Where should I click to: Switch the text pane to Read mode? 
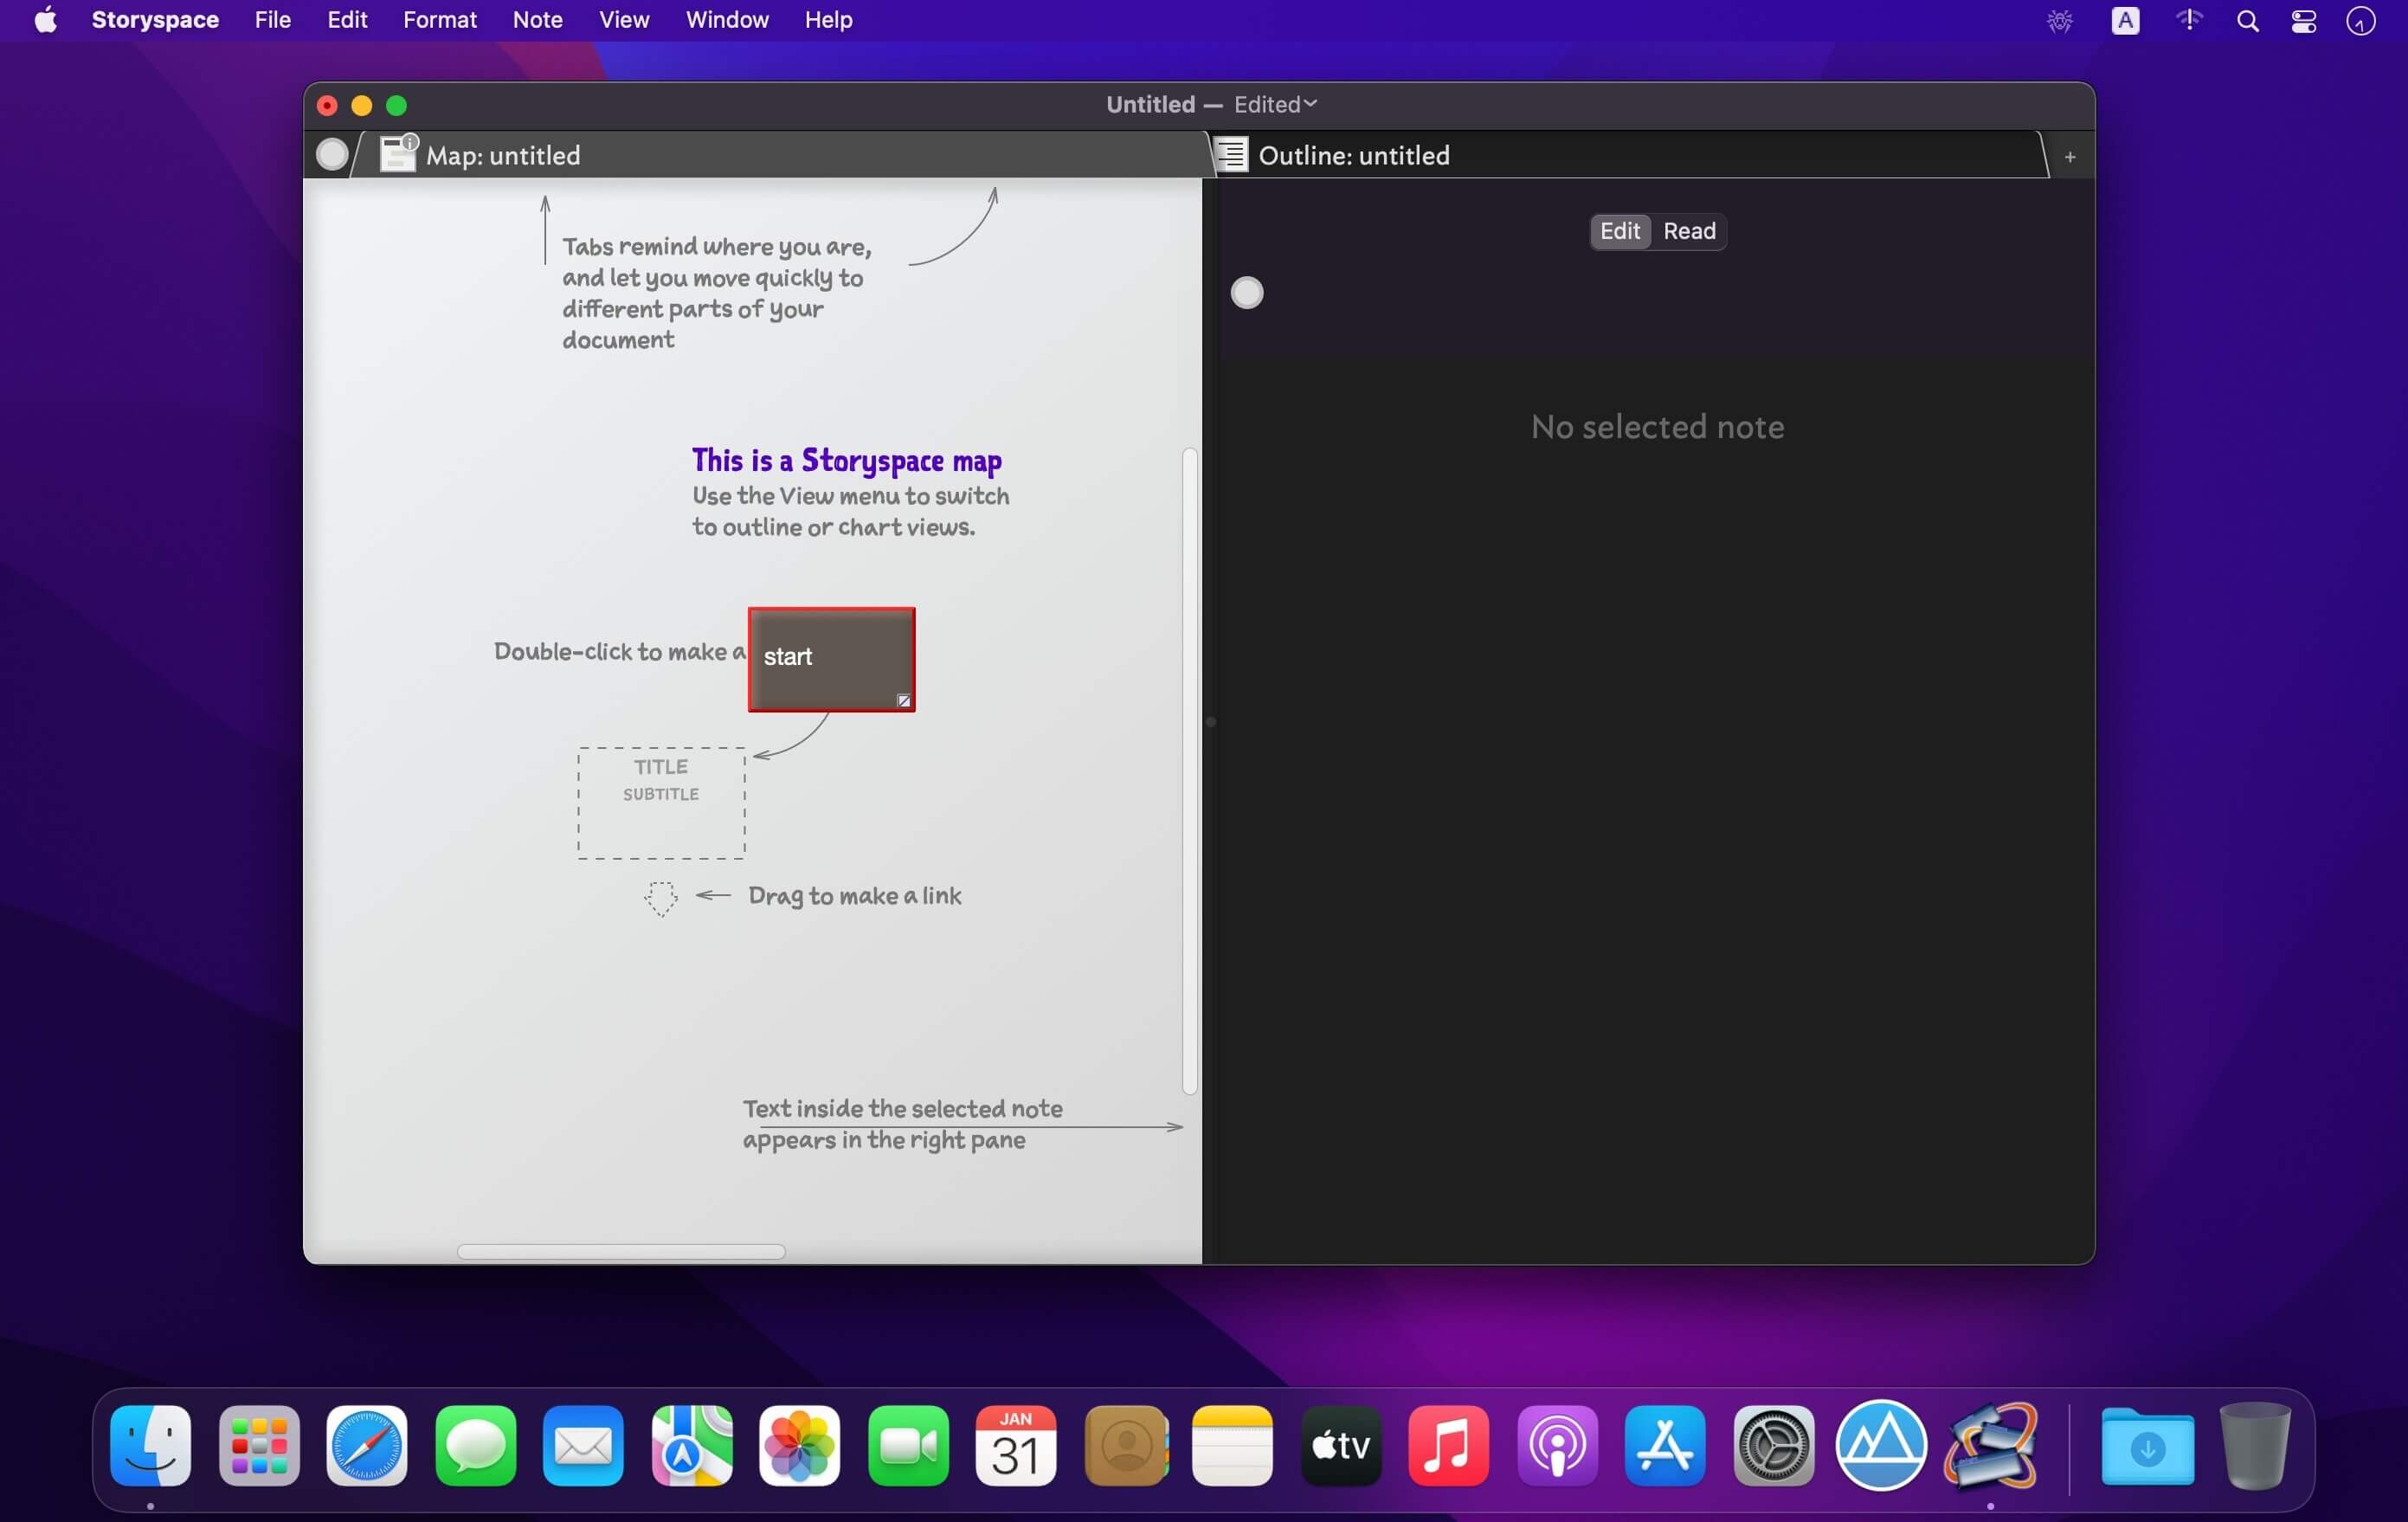click(x=1689, y=231)
